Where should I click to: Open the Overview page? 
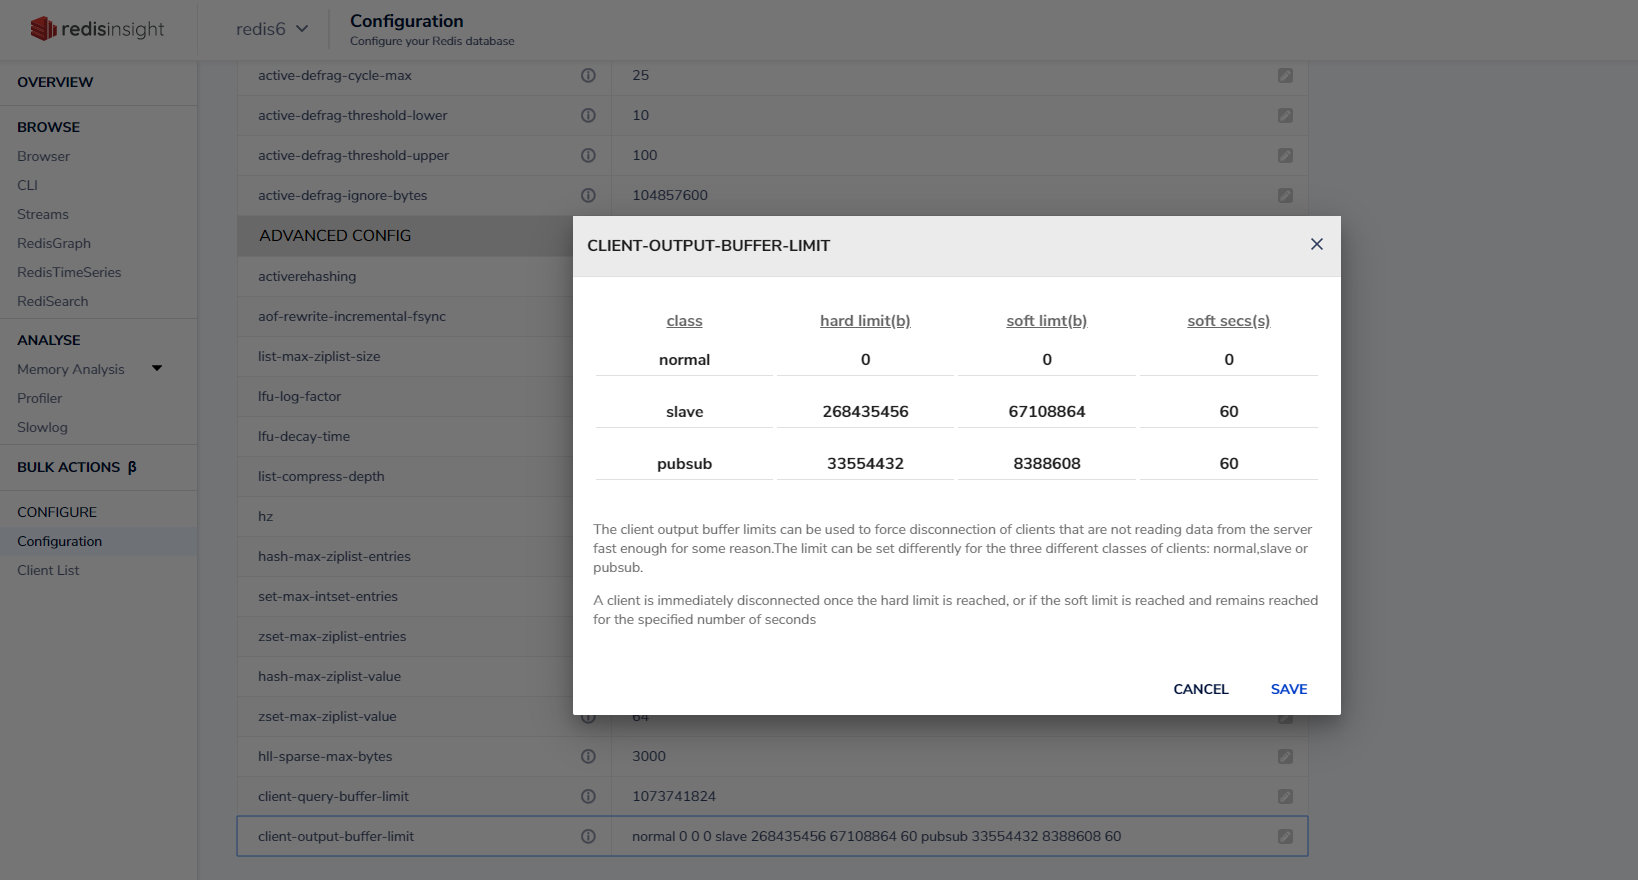(55, 82)
